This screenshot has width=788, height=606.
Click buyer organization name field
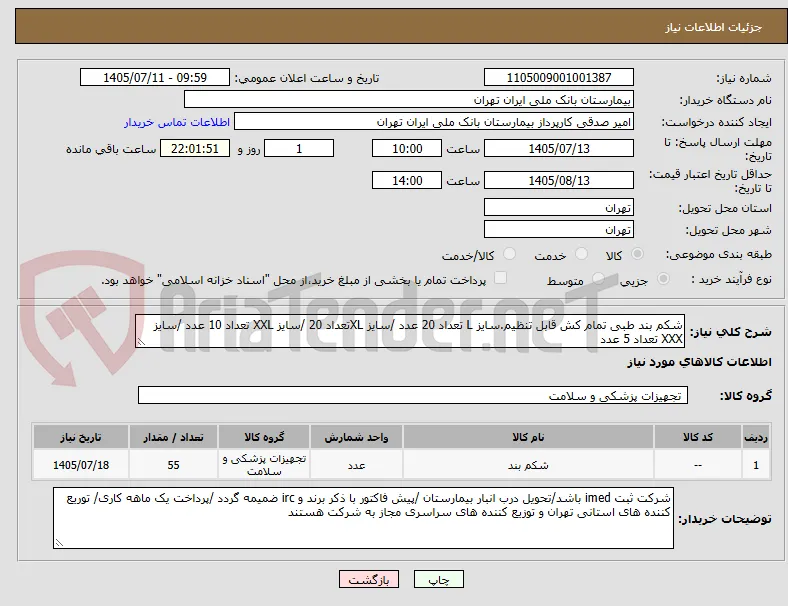[409, 99]
